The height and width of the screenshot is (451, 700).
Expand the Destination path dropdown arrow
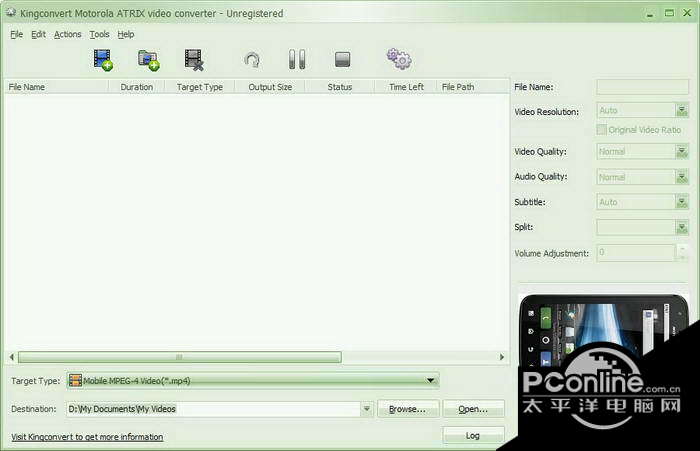(x=367, y=409)
